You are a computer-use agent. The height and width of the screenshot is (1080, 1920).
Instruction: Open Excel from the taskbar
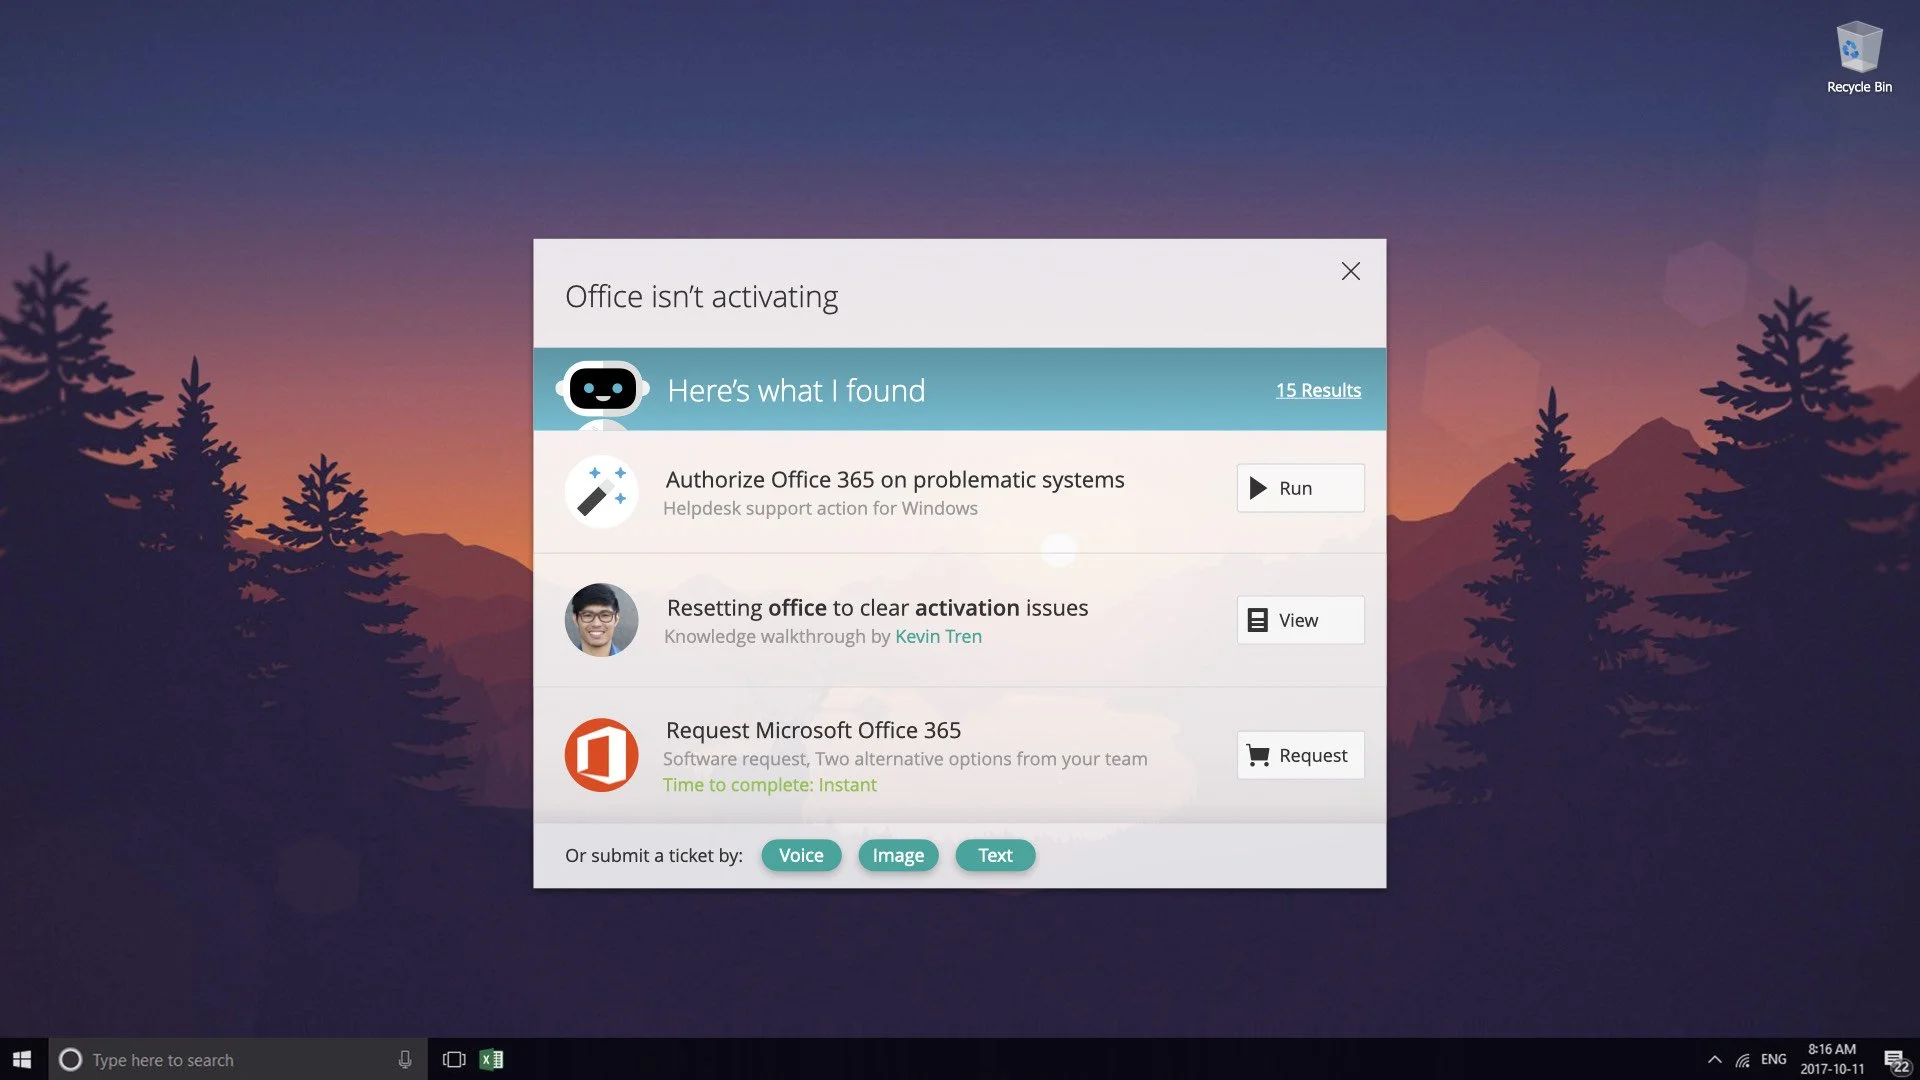click(x=491, y=1059)
